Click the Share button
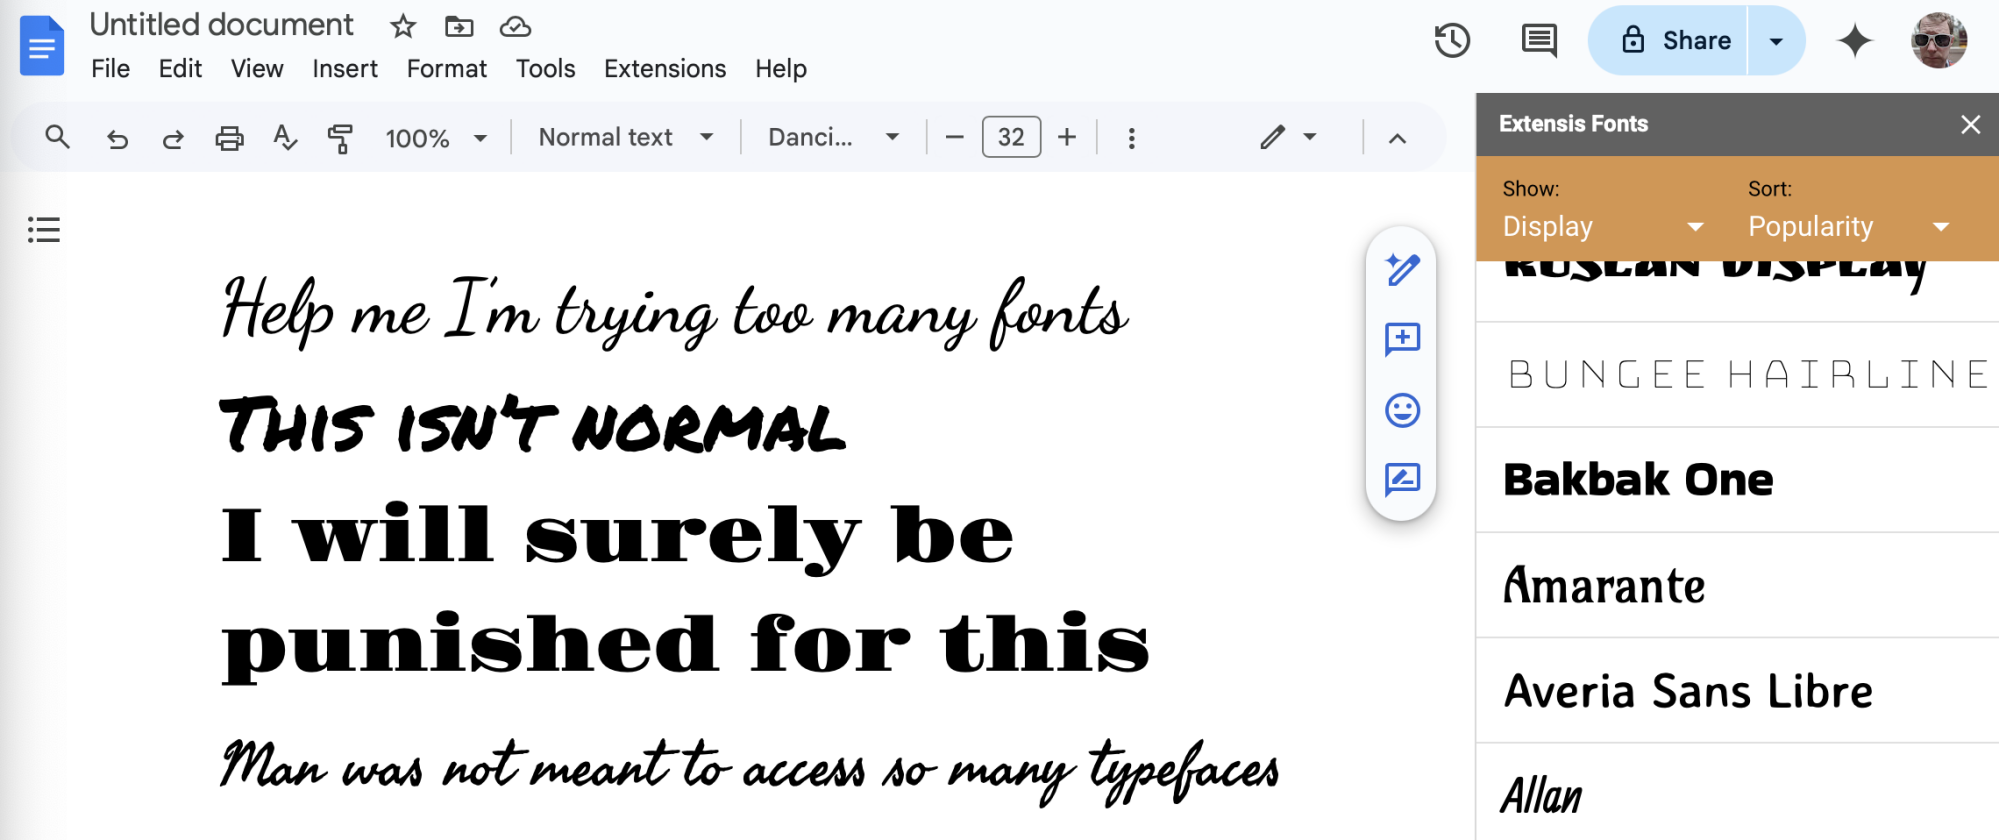This screenshot has height=840, width=1999. [1678, 41]
